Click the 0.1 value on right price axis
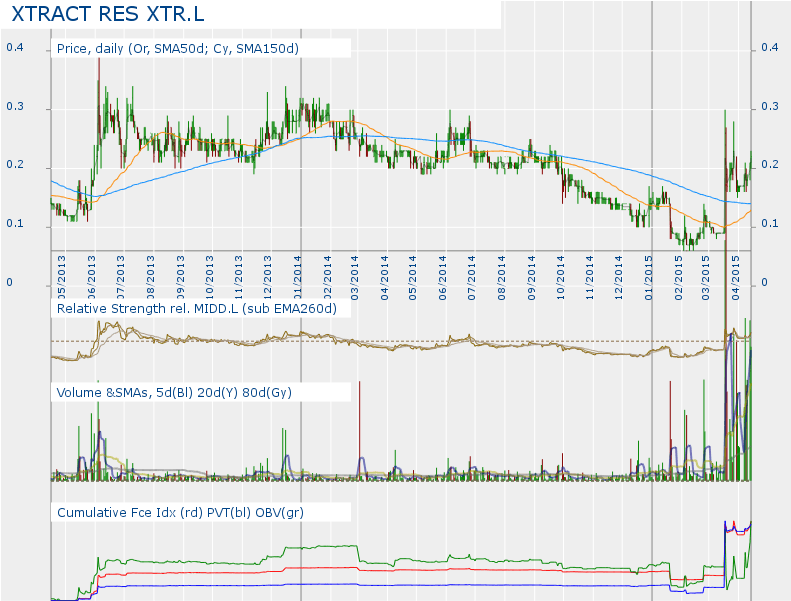 tap(770, 224)
